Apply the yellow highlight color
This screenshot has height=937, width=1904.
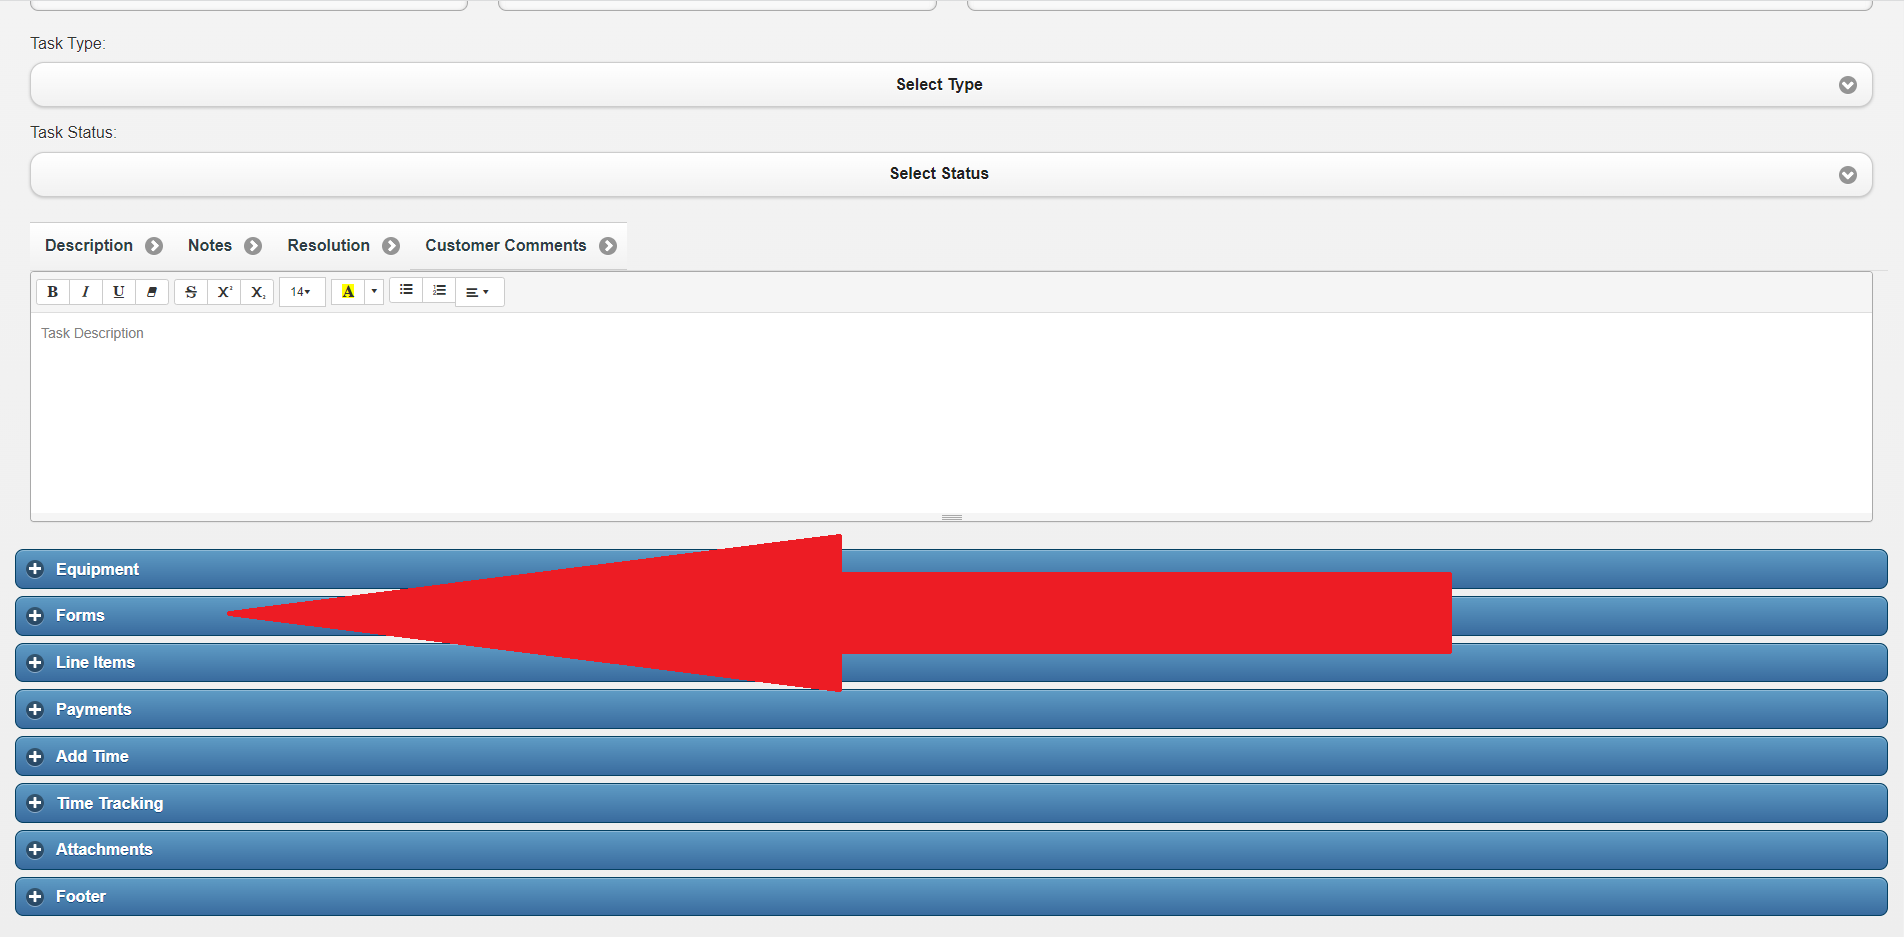tap(348, 292)
